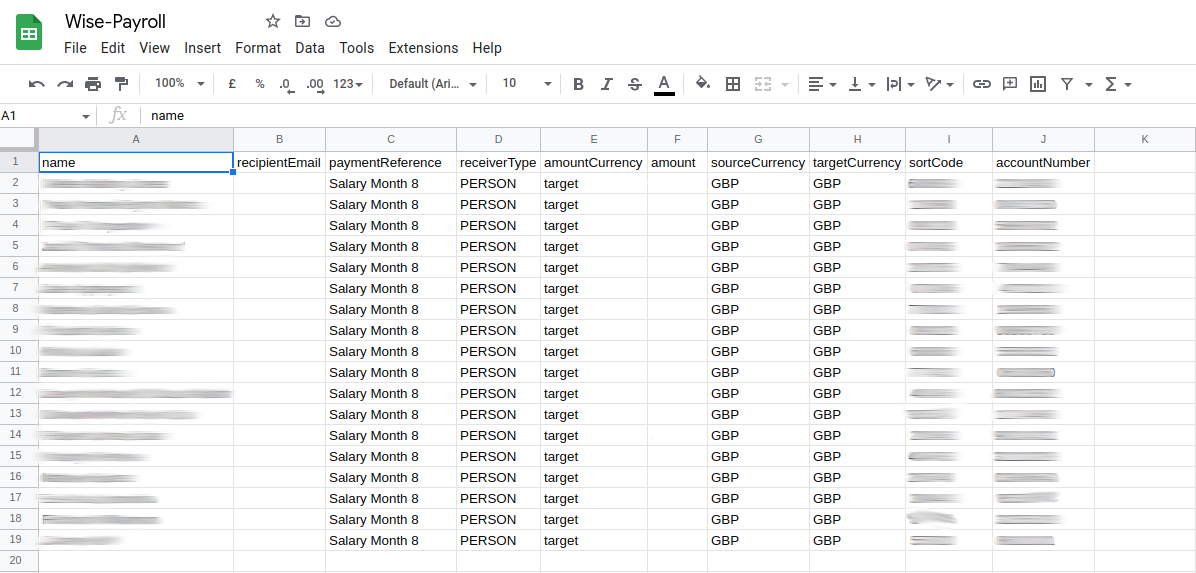The height and width of the screenshot is (573, 1196).
Task: Open the borders tool
Action: click(x=733, y=84)
